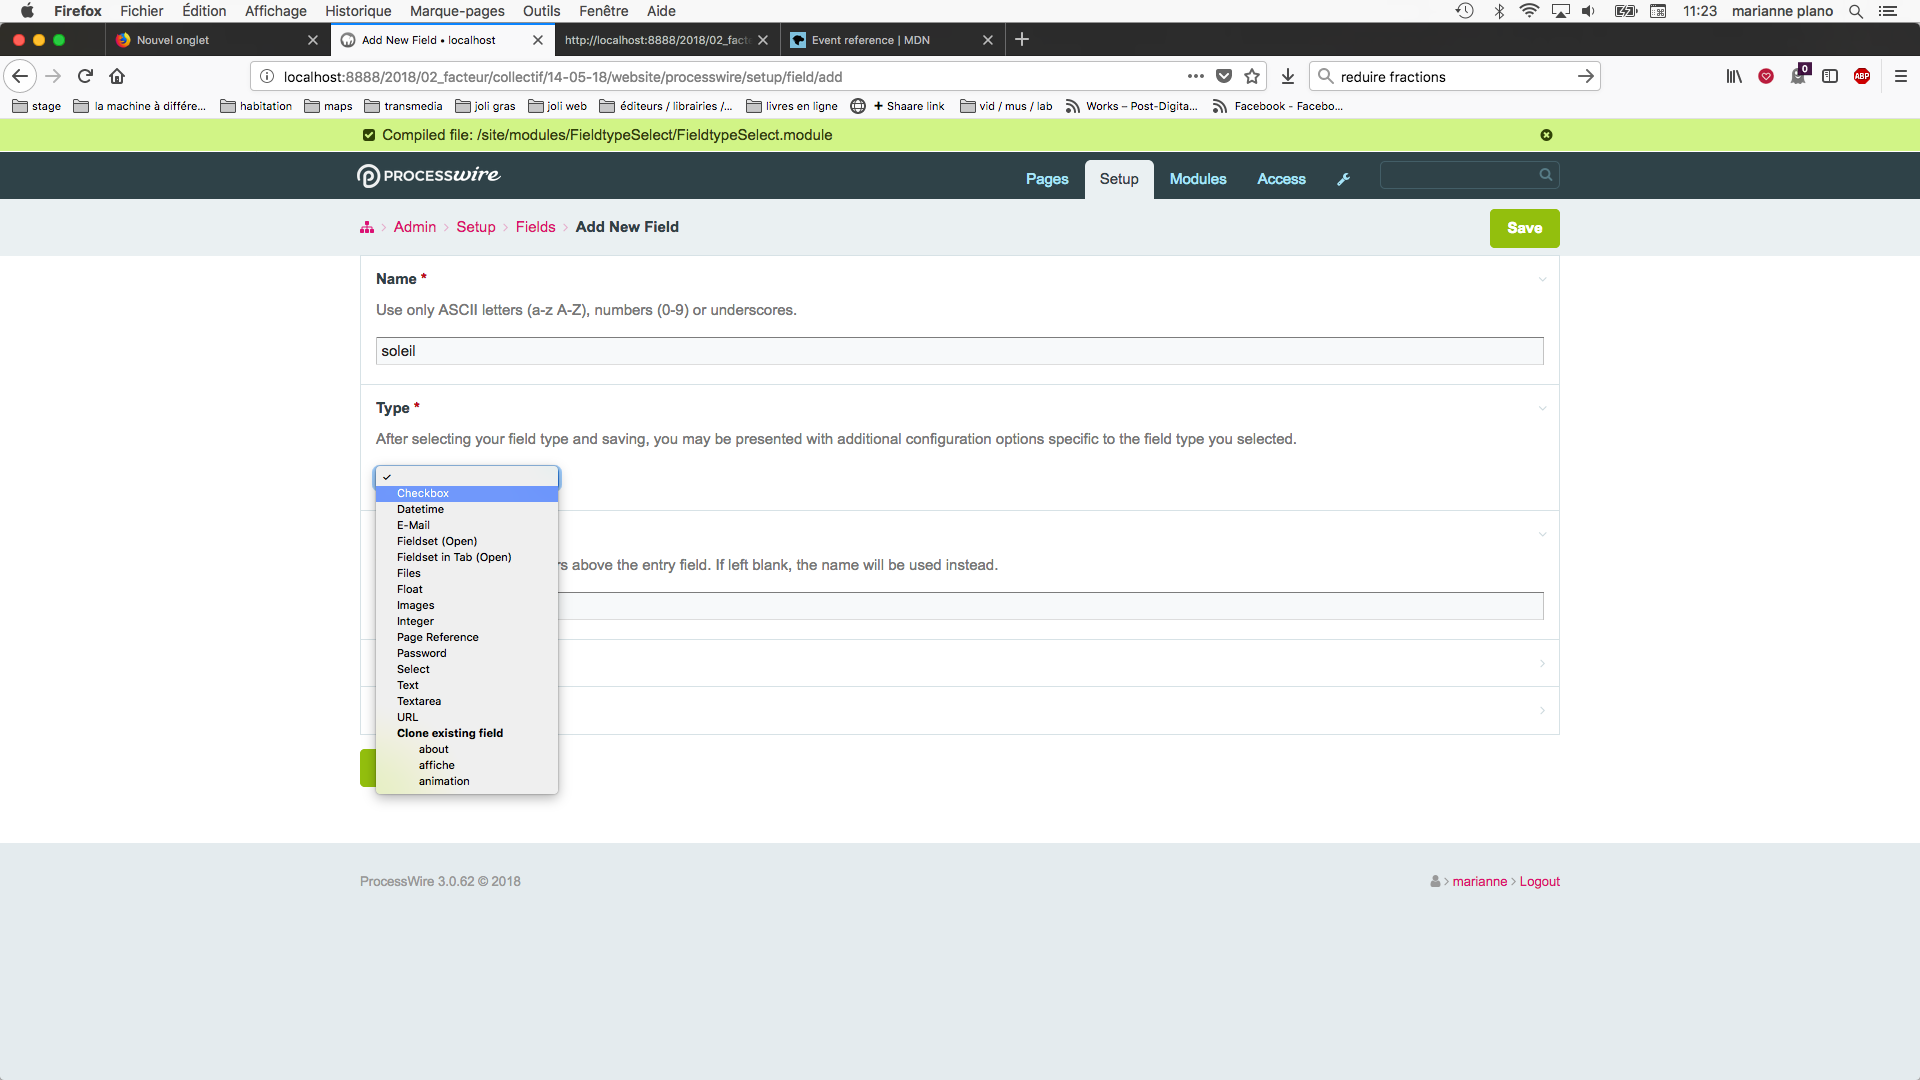1920x1080 pixels.
Task: Choose Page Reference field type option
Action: point(437,637)
